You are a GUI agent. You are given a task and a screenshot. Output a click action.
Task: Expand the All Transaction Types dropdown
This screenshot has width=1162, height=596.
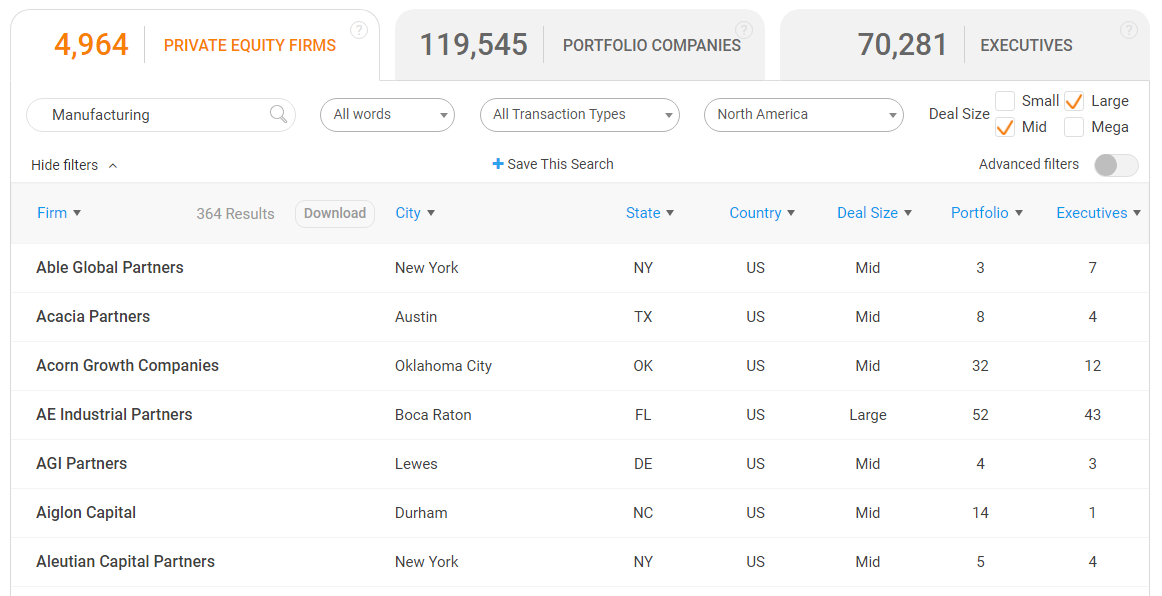[x=580, y=114]
